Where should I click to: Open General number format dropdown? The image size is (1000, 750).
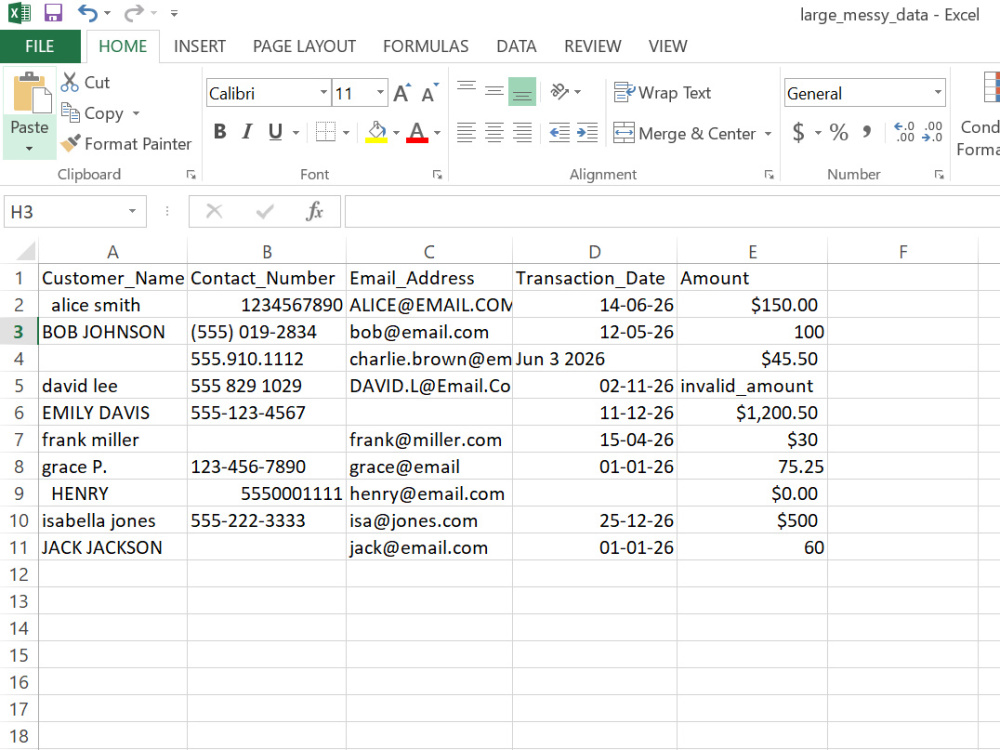click(938, 93)
